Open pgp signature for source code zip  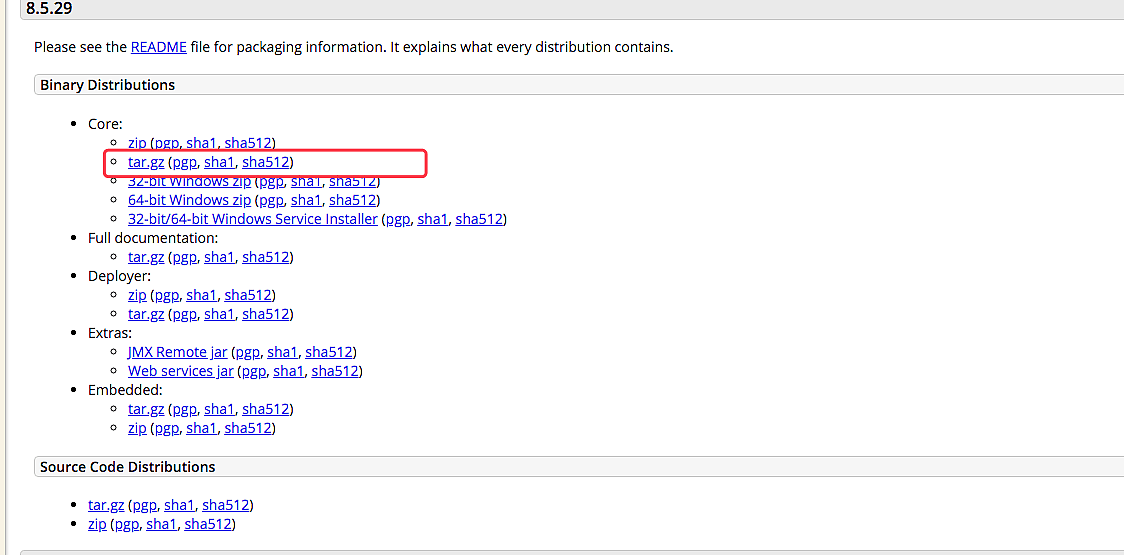(127, 524)
